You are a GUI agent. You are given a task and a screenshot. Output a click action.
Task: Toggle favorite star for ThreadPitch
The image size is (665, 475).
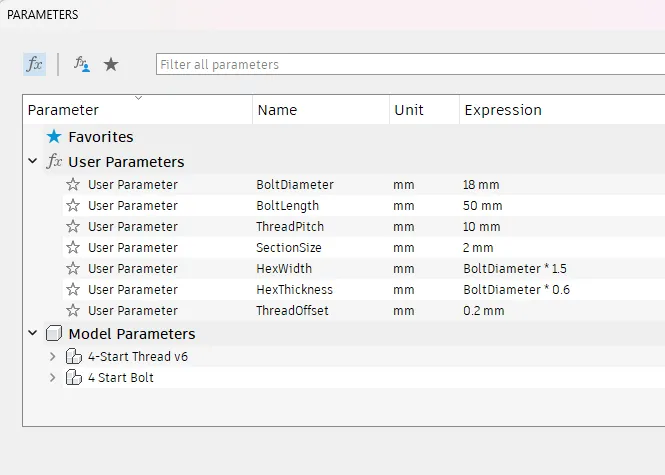(x=73, y=226)
